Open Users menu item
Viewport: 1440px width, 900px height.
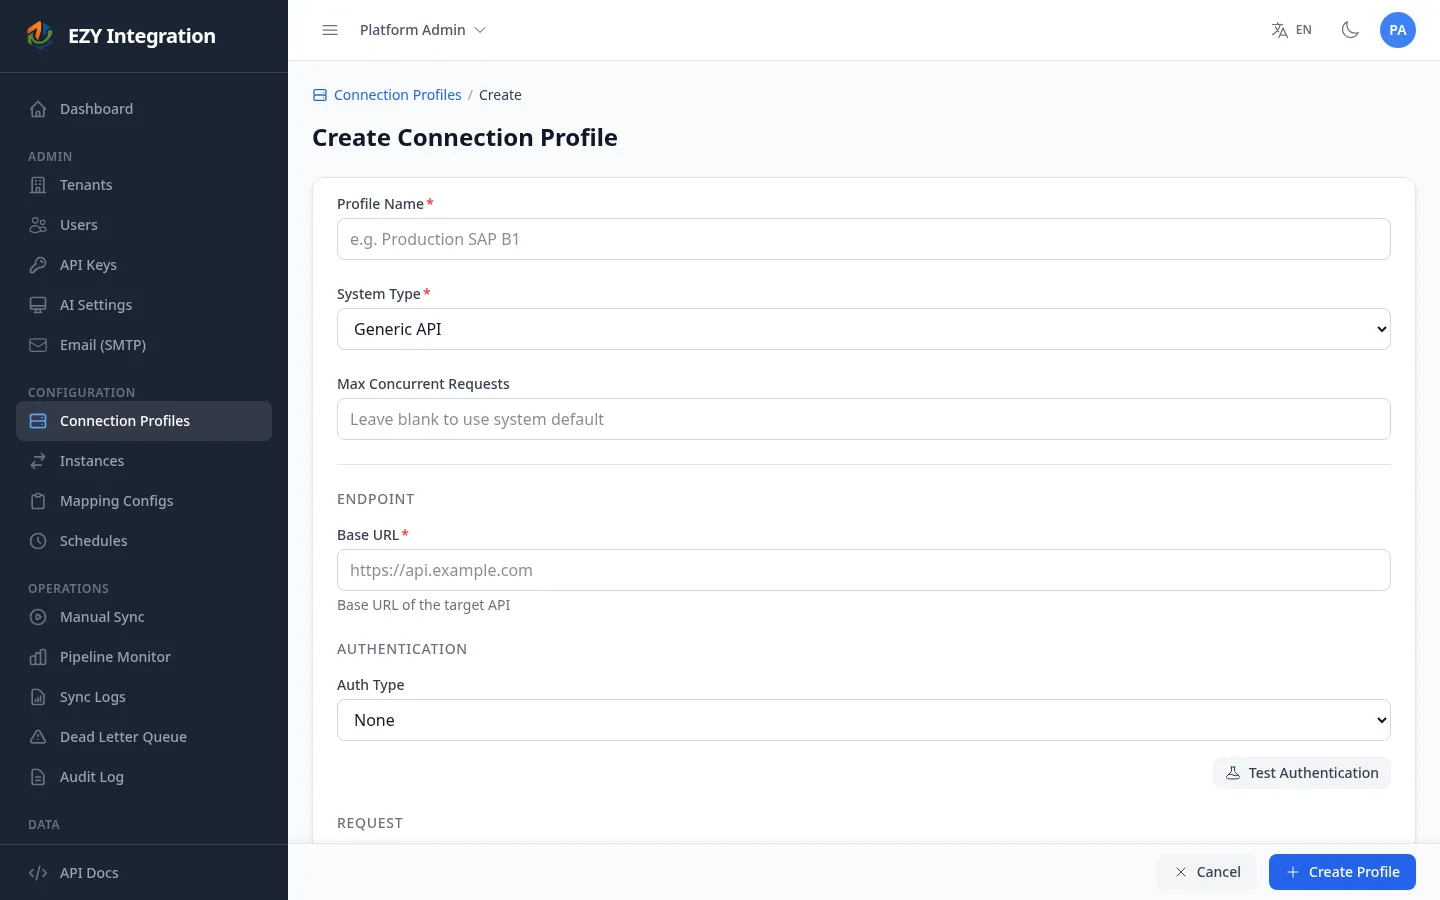[144, 225]
